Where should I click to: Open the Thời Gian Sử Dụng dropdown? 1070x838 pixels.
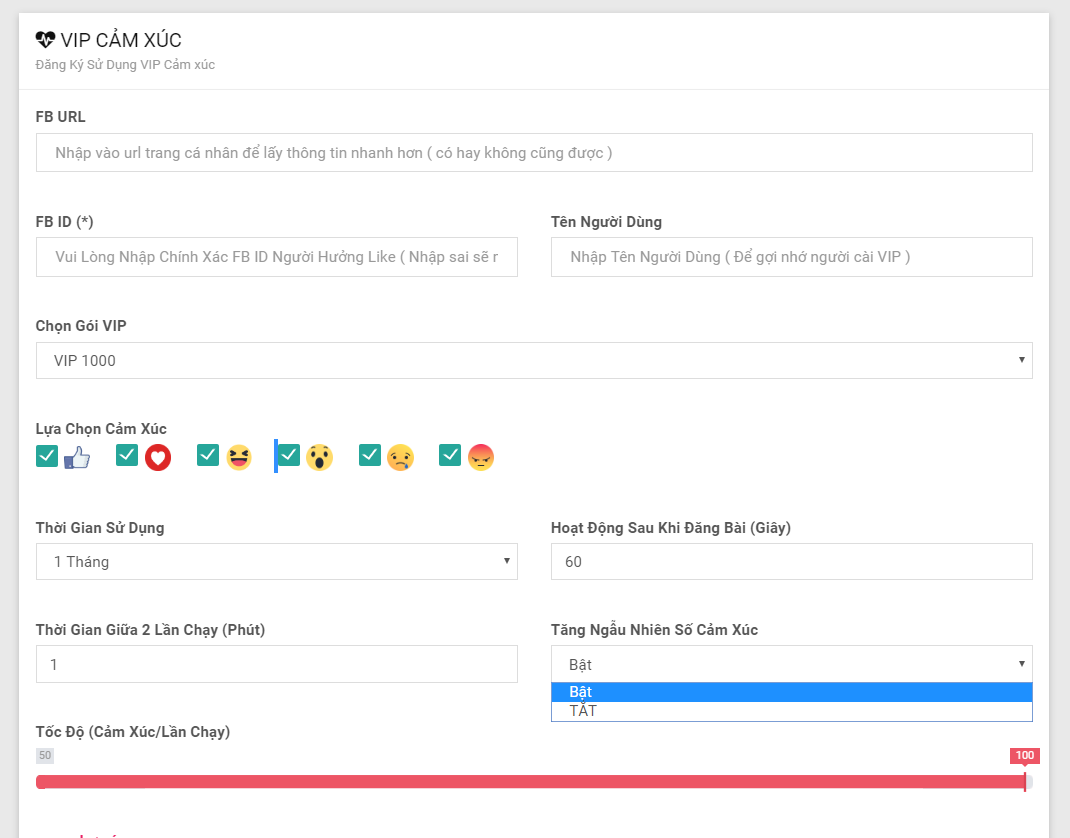(x=277, y=562)
